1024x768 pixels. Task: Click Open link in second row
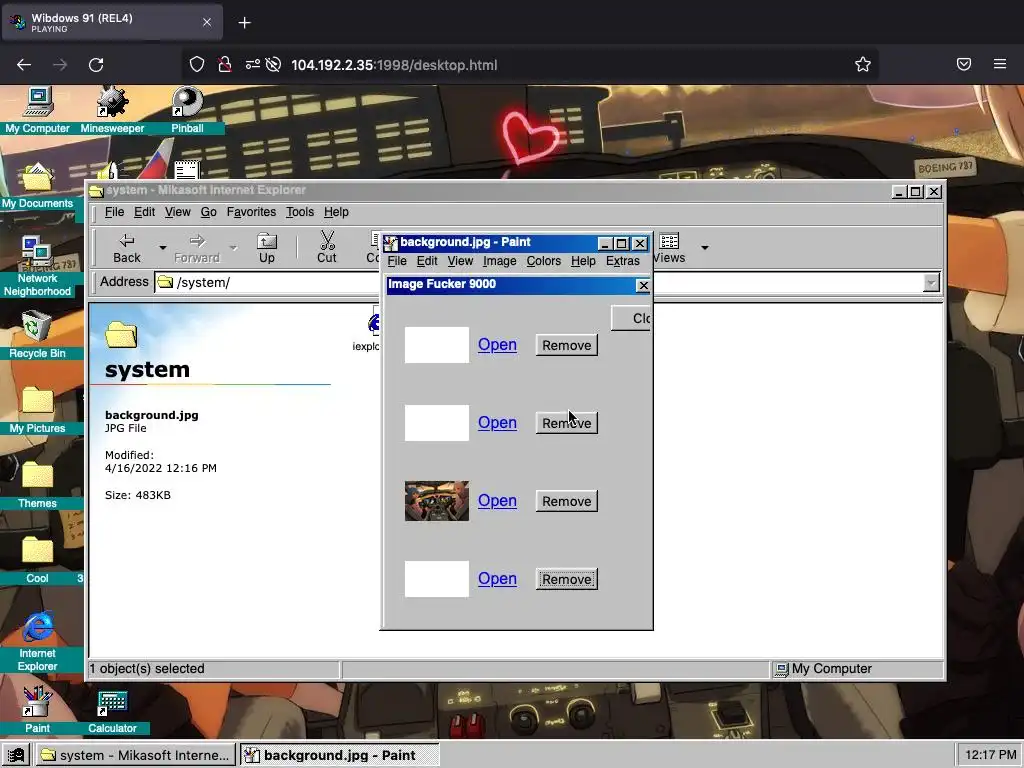pos(497,423)
